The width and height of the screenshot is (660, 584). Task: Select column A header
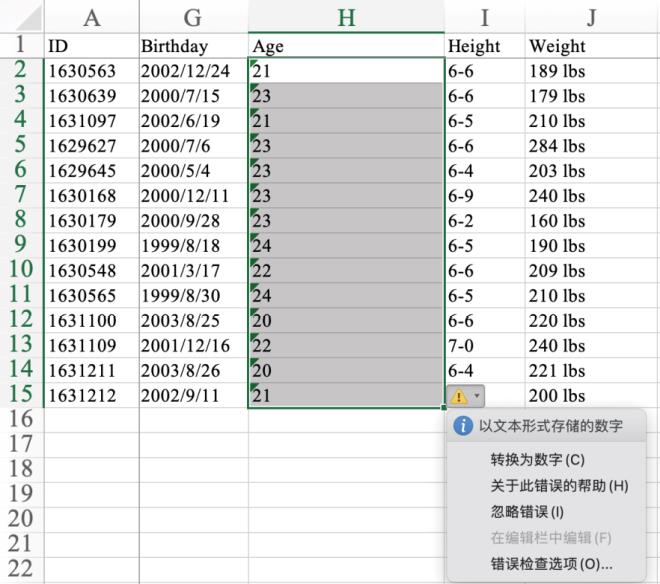point(92,17)
